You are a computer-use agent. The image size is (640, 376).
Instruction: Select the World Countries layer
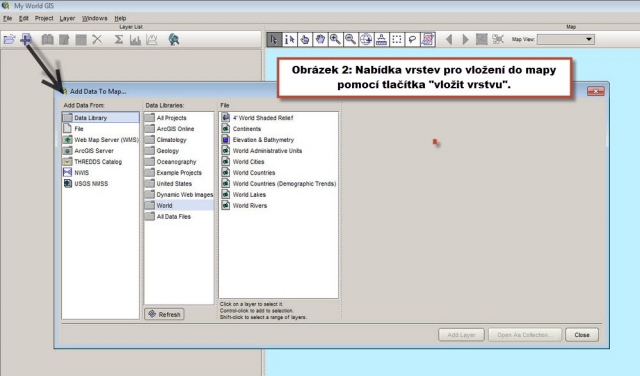pyautogui.click(x=279, y=173)
